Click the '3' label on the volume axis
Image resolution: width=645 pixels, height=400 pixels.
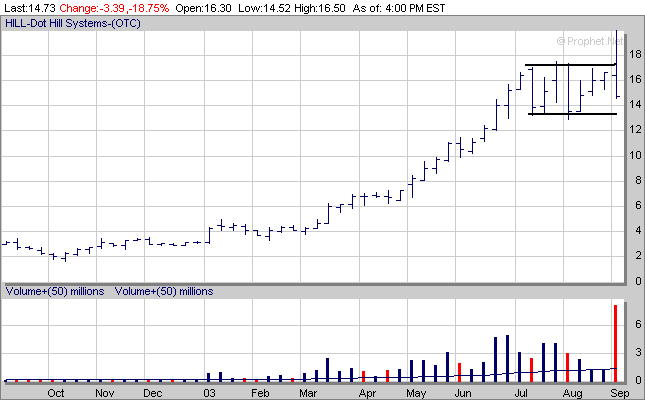click(x=638, y=352)
